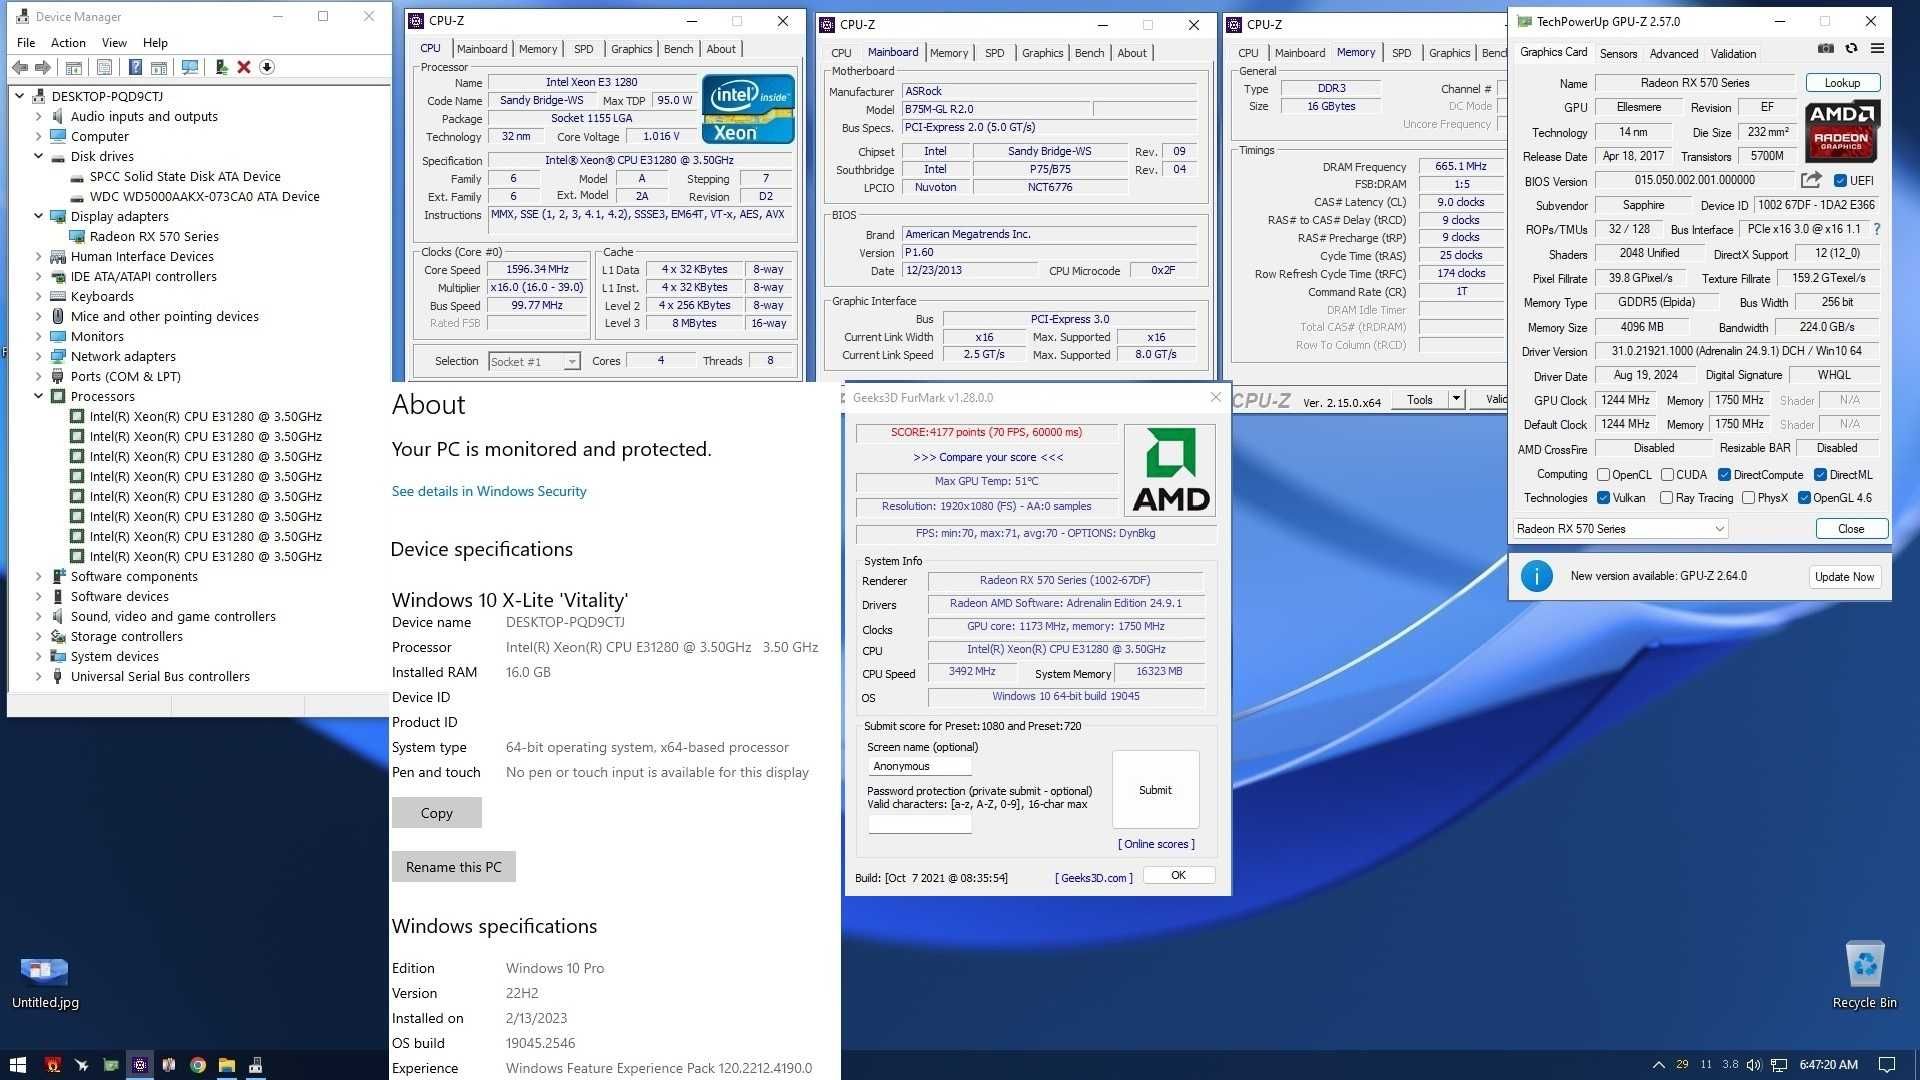Click the FurMark taskbar icon
Image resolution: width=1920 pixels, height=1080 pixels.
coord(53,1065)
